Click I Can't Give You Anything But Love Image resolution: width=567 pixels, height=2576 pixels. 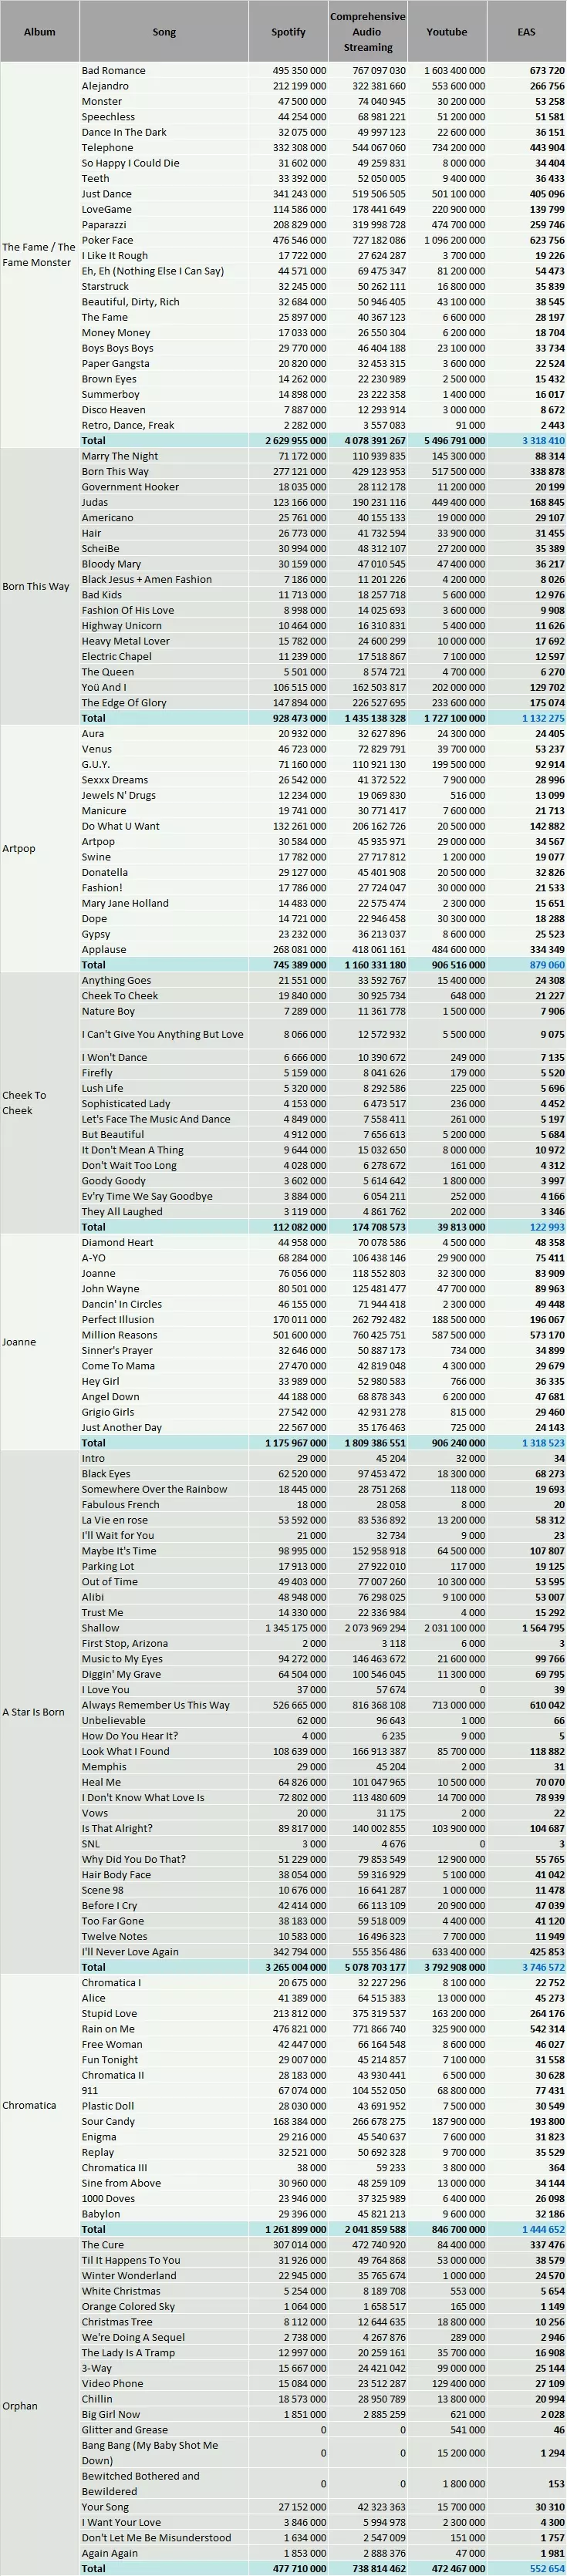(163, 1034)
